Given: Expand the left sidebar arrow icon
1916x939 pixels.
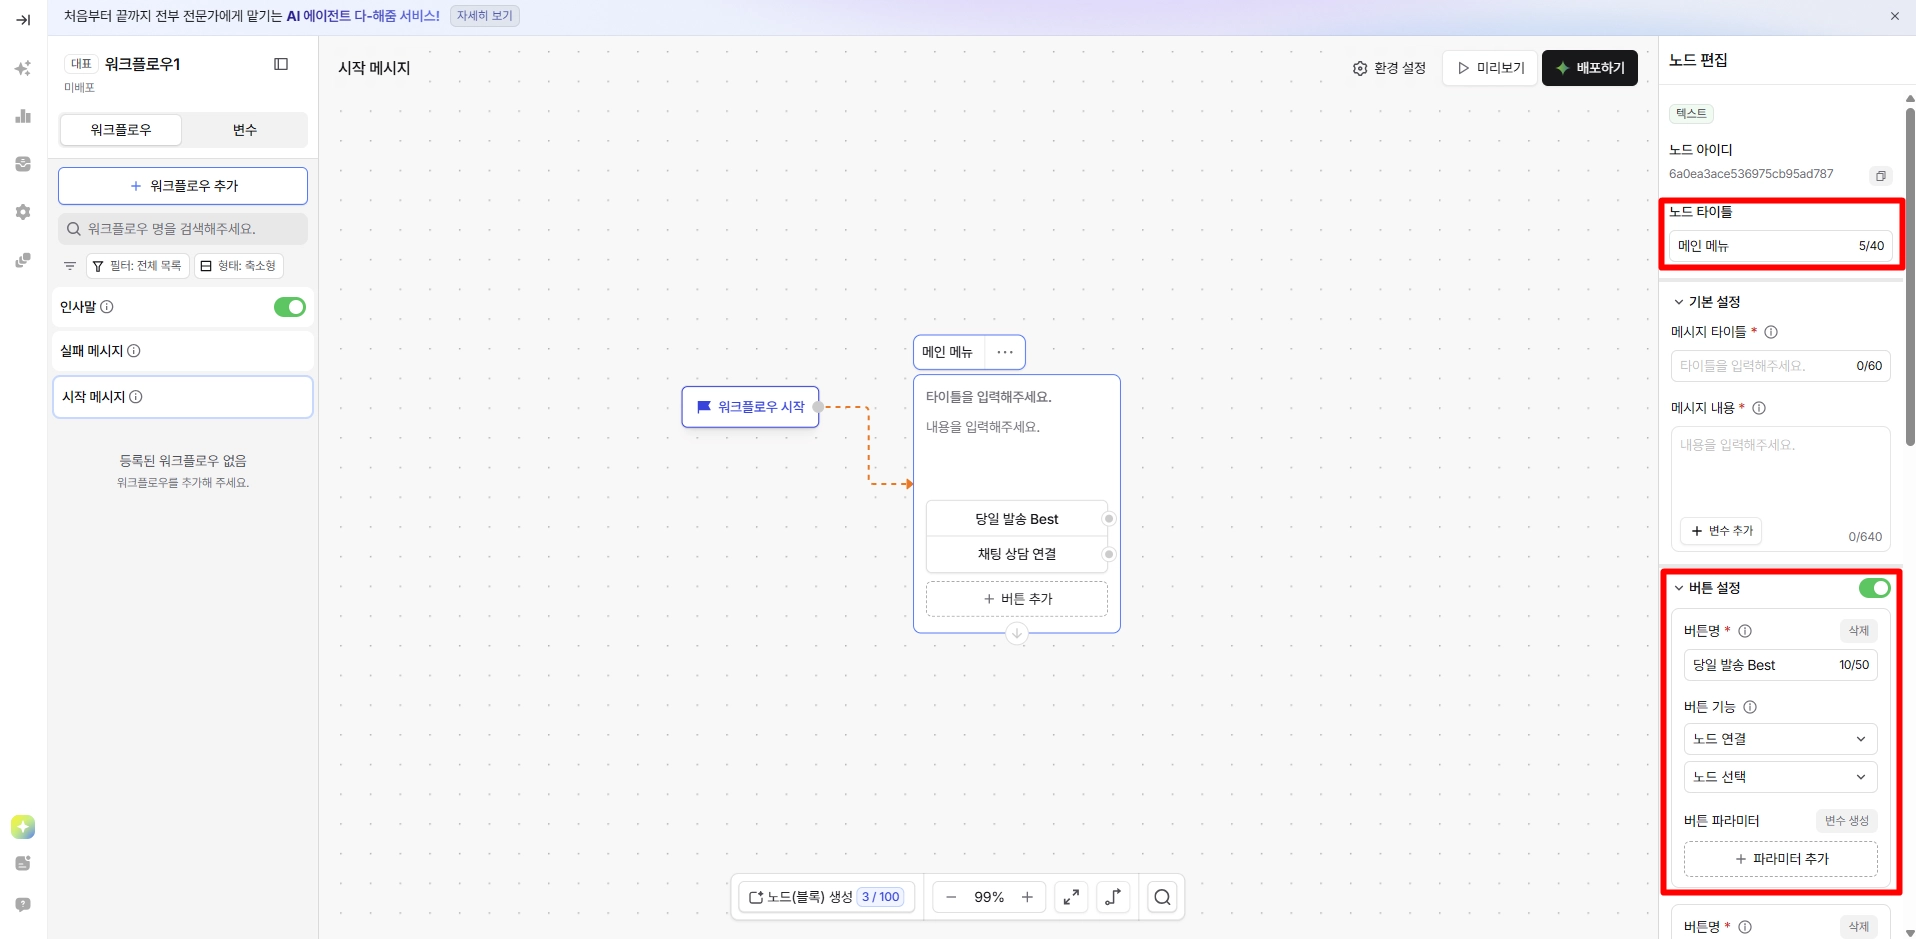Looking at the screenshot, I should click(23, 20).
